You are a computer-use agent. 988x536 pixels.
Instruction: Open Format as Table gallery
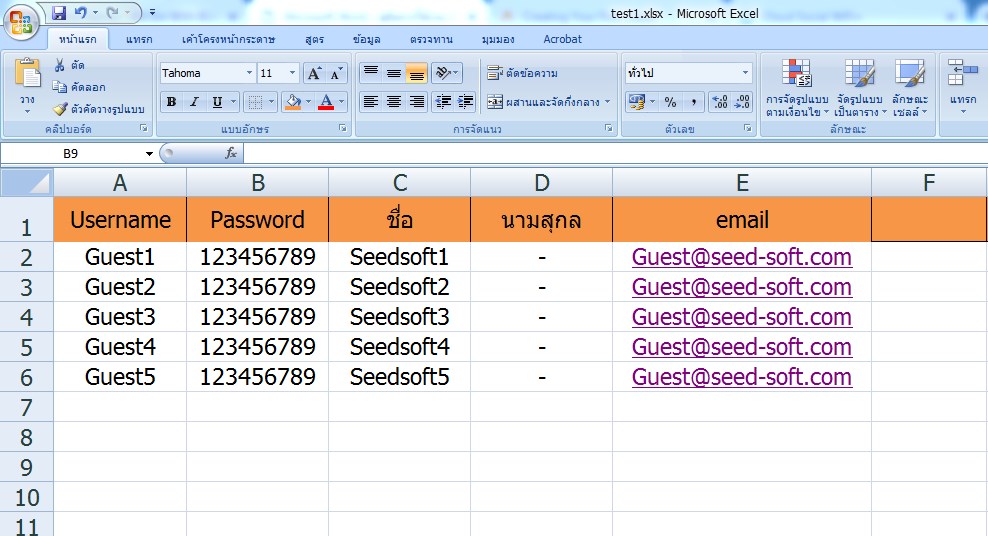click(860, 88)
